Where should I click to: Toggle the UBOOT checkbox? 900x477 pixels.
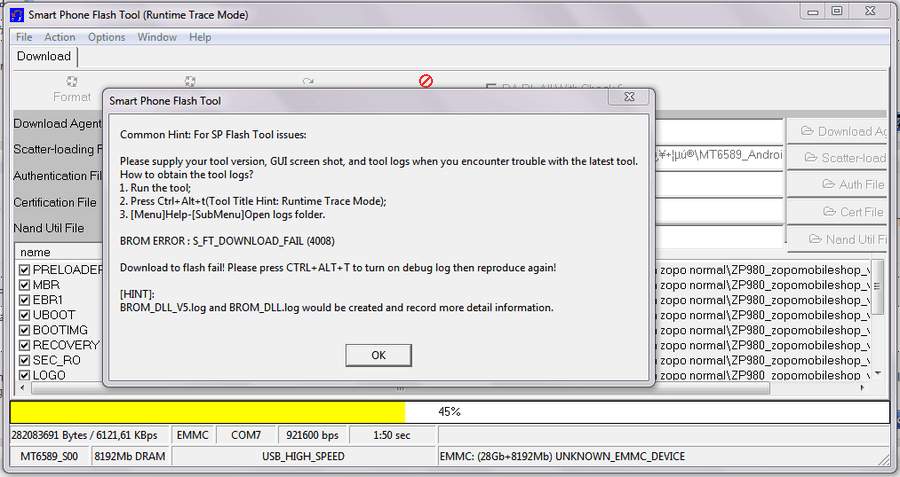coord(25,315)
